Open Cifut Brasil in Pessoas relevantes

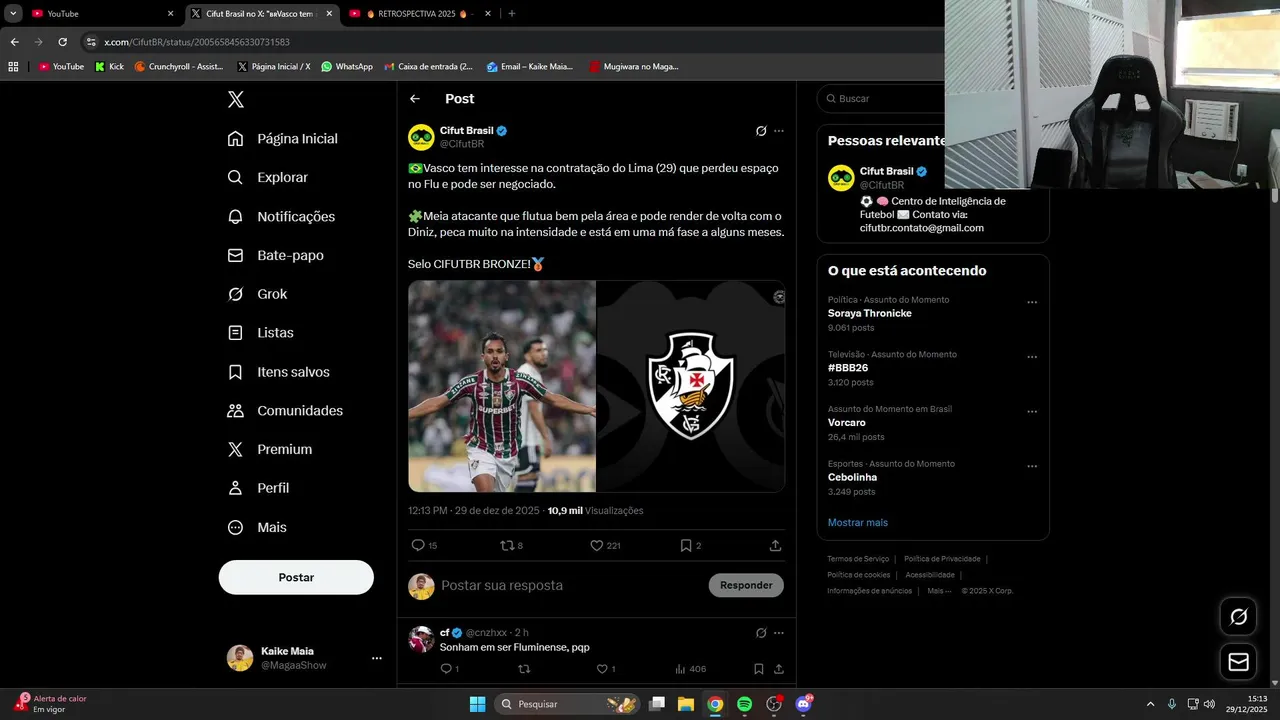click(886, 171)
